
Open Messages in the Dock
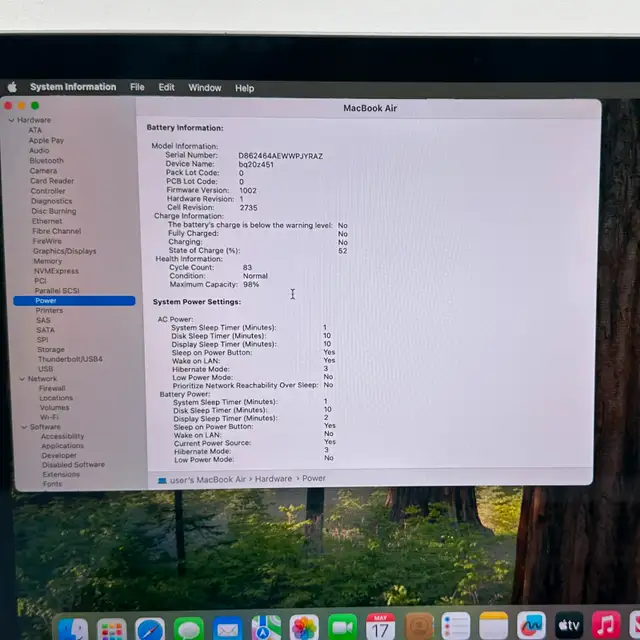click(x=189, y=629)
